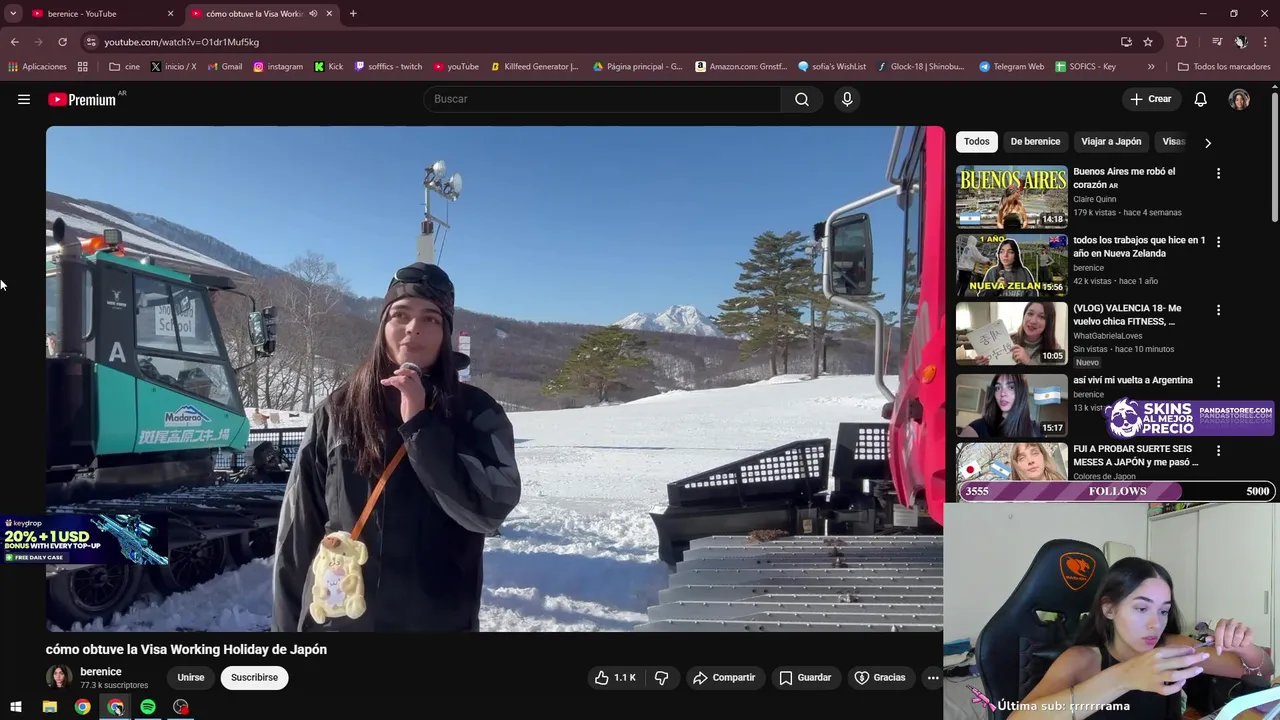Open Spotify from taskbar
1280x720 pixels.
148,707
